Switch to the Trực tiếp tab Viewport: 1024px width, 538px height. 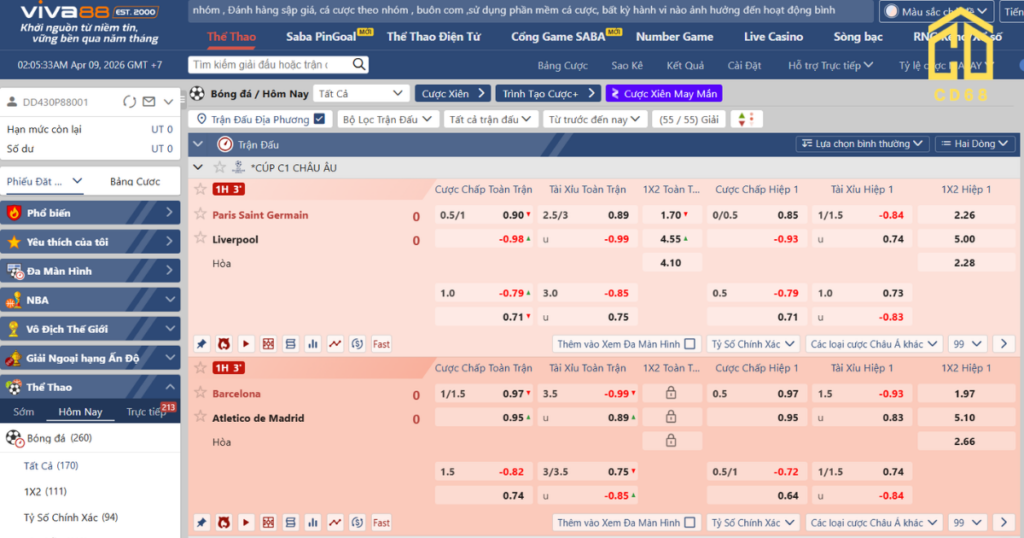click(x=146, y=412)
